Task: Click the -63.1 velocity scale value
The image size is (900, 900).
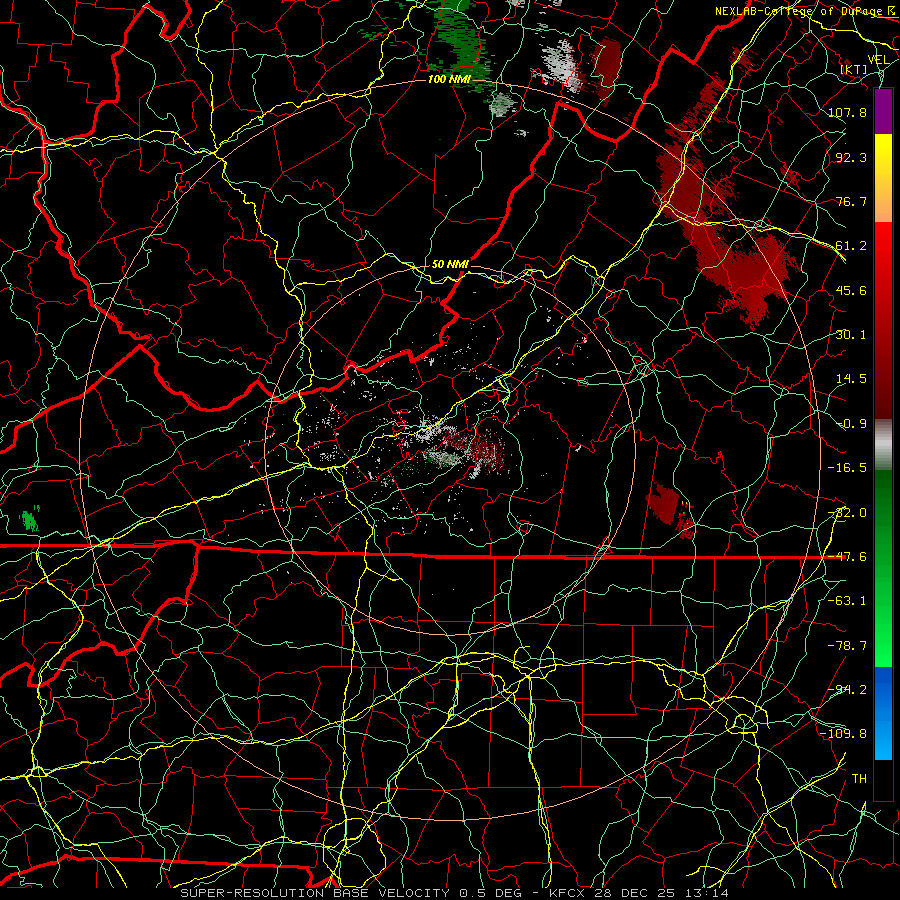Action: click(847, 601)
